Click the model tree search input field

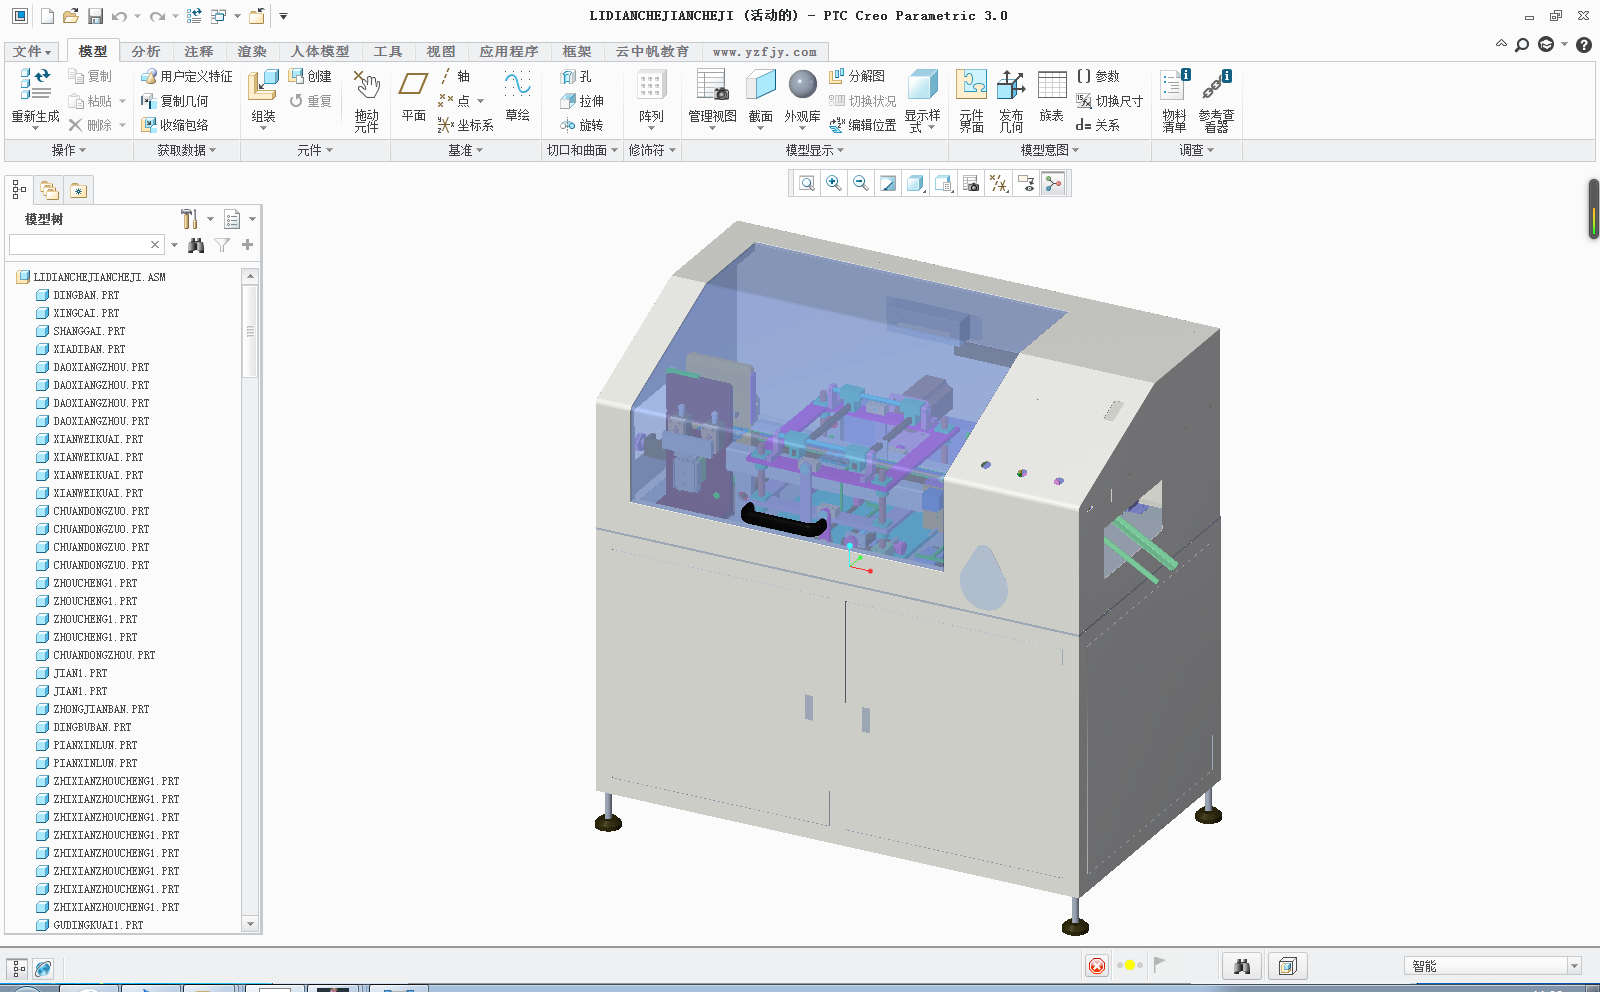tap(86, 245)
